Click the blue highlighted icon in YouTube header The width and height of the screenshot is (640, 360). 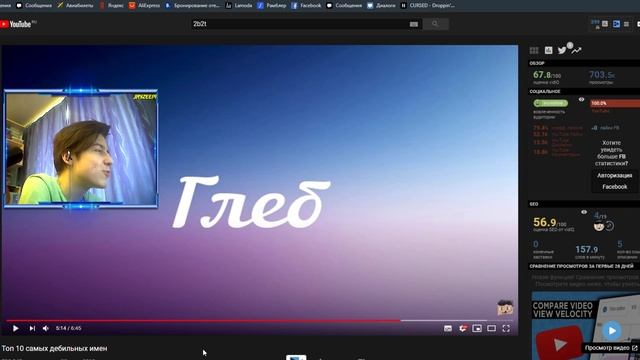click(x=616, y=24)
